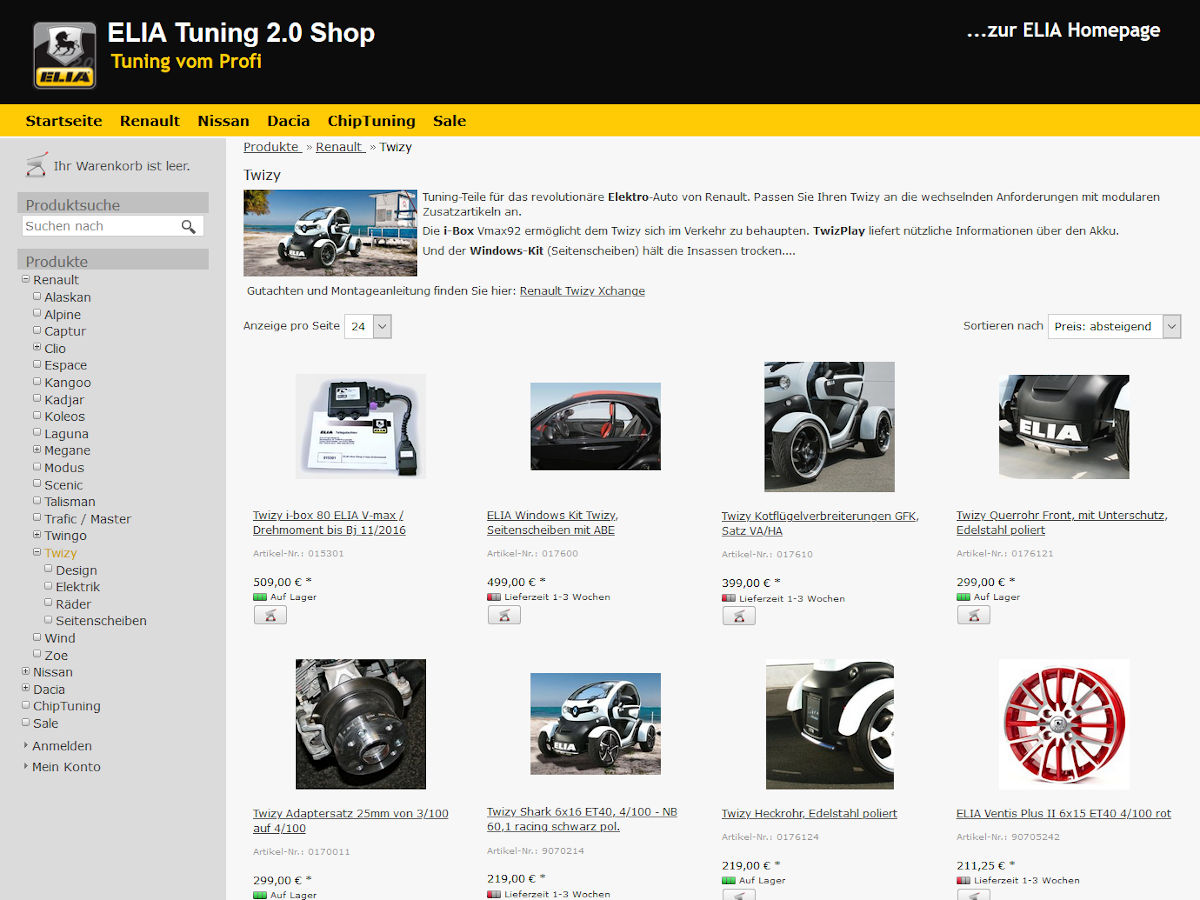The width and height of the screenshot is (1200, 900).
Task: Select Alaskan in the category tree
Action: click(67, 297)
